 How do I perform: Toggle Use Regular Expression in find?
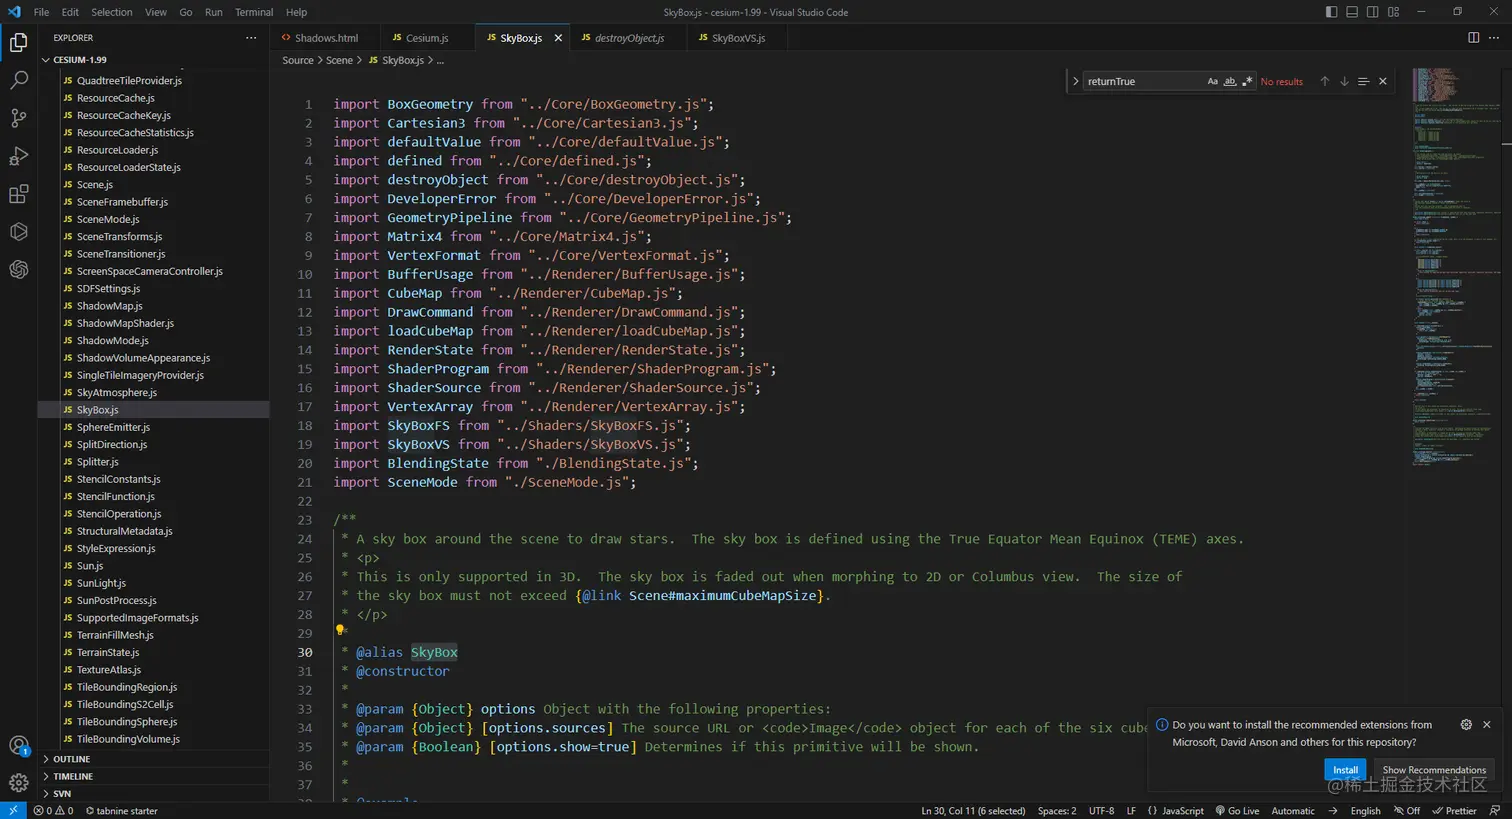1247,82
